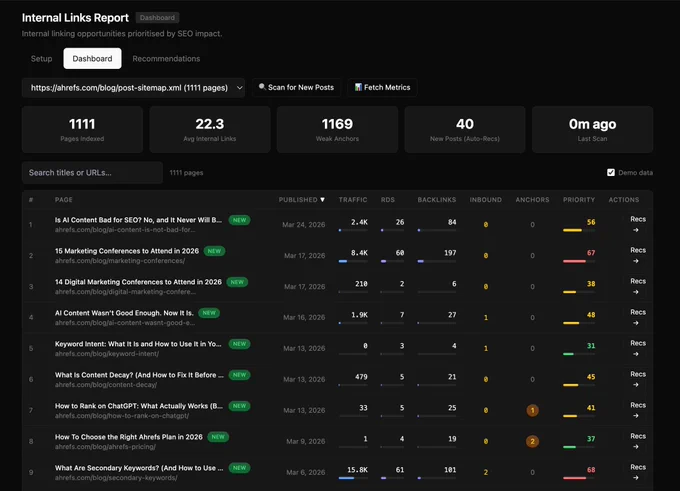Sort by the Traffic column header
Screen dimensions: 680x491
(353, 200)
